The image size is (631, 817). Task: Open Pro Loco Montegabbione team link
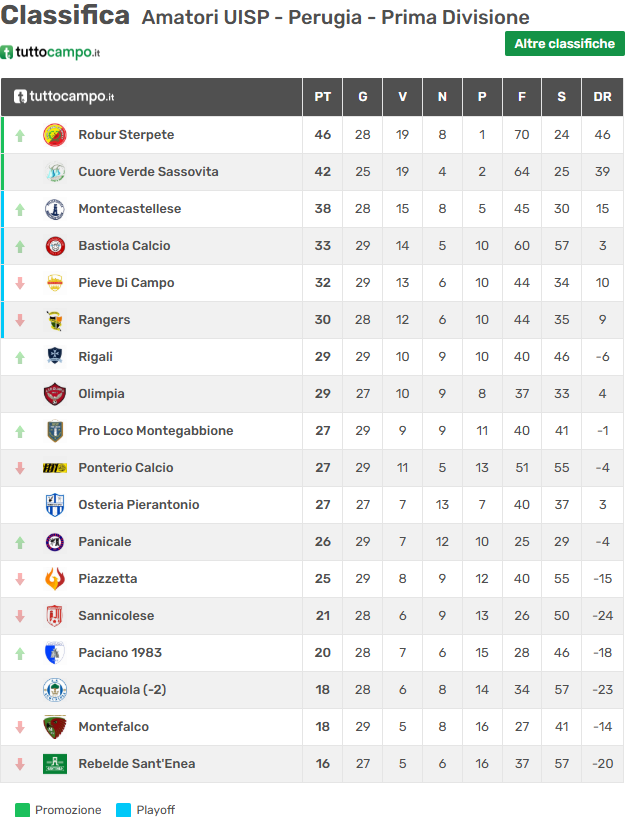point(155,431)
